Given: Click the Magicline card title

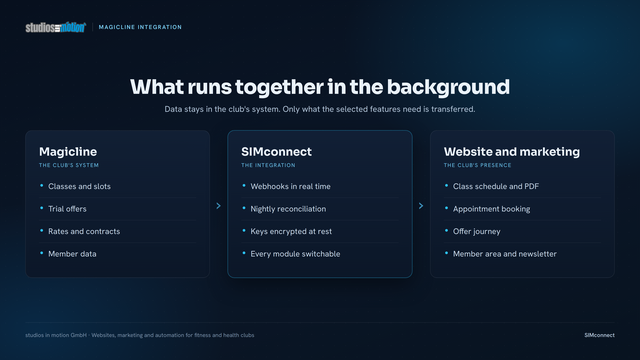Looking at the screenshot, I should pyautogui.click(x=68, y=151).
